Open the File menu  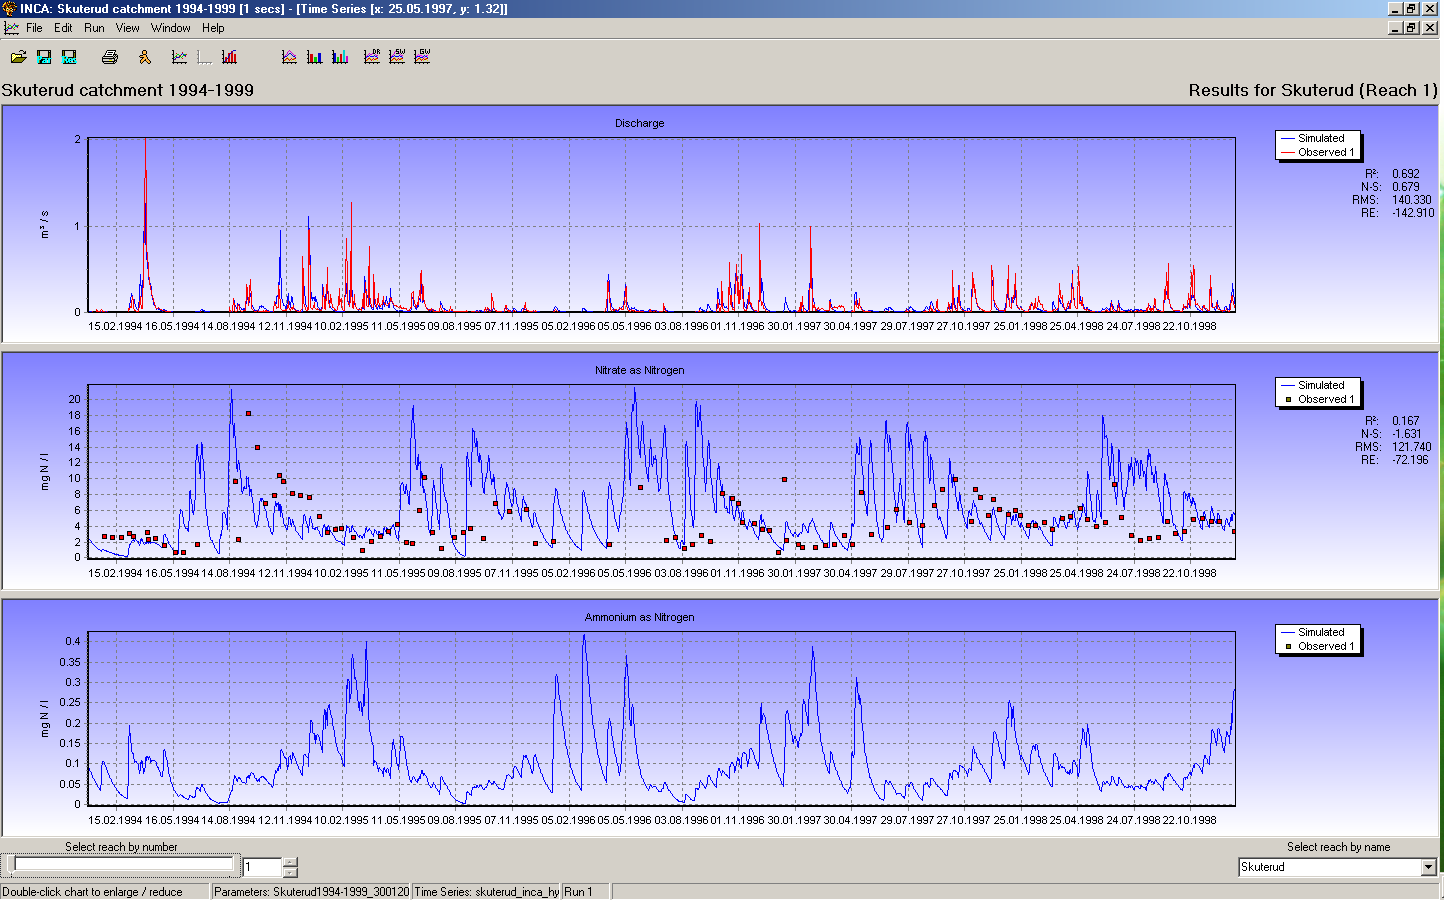pyautogui.click(x=34, y=28)
